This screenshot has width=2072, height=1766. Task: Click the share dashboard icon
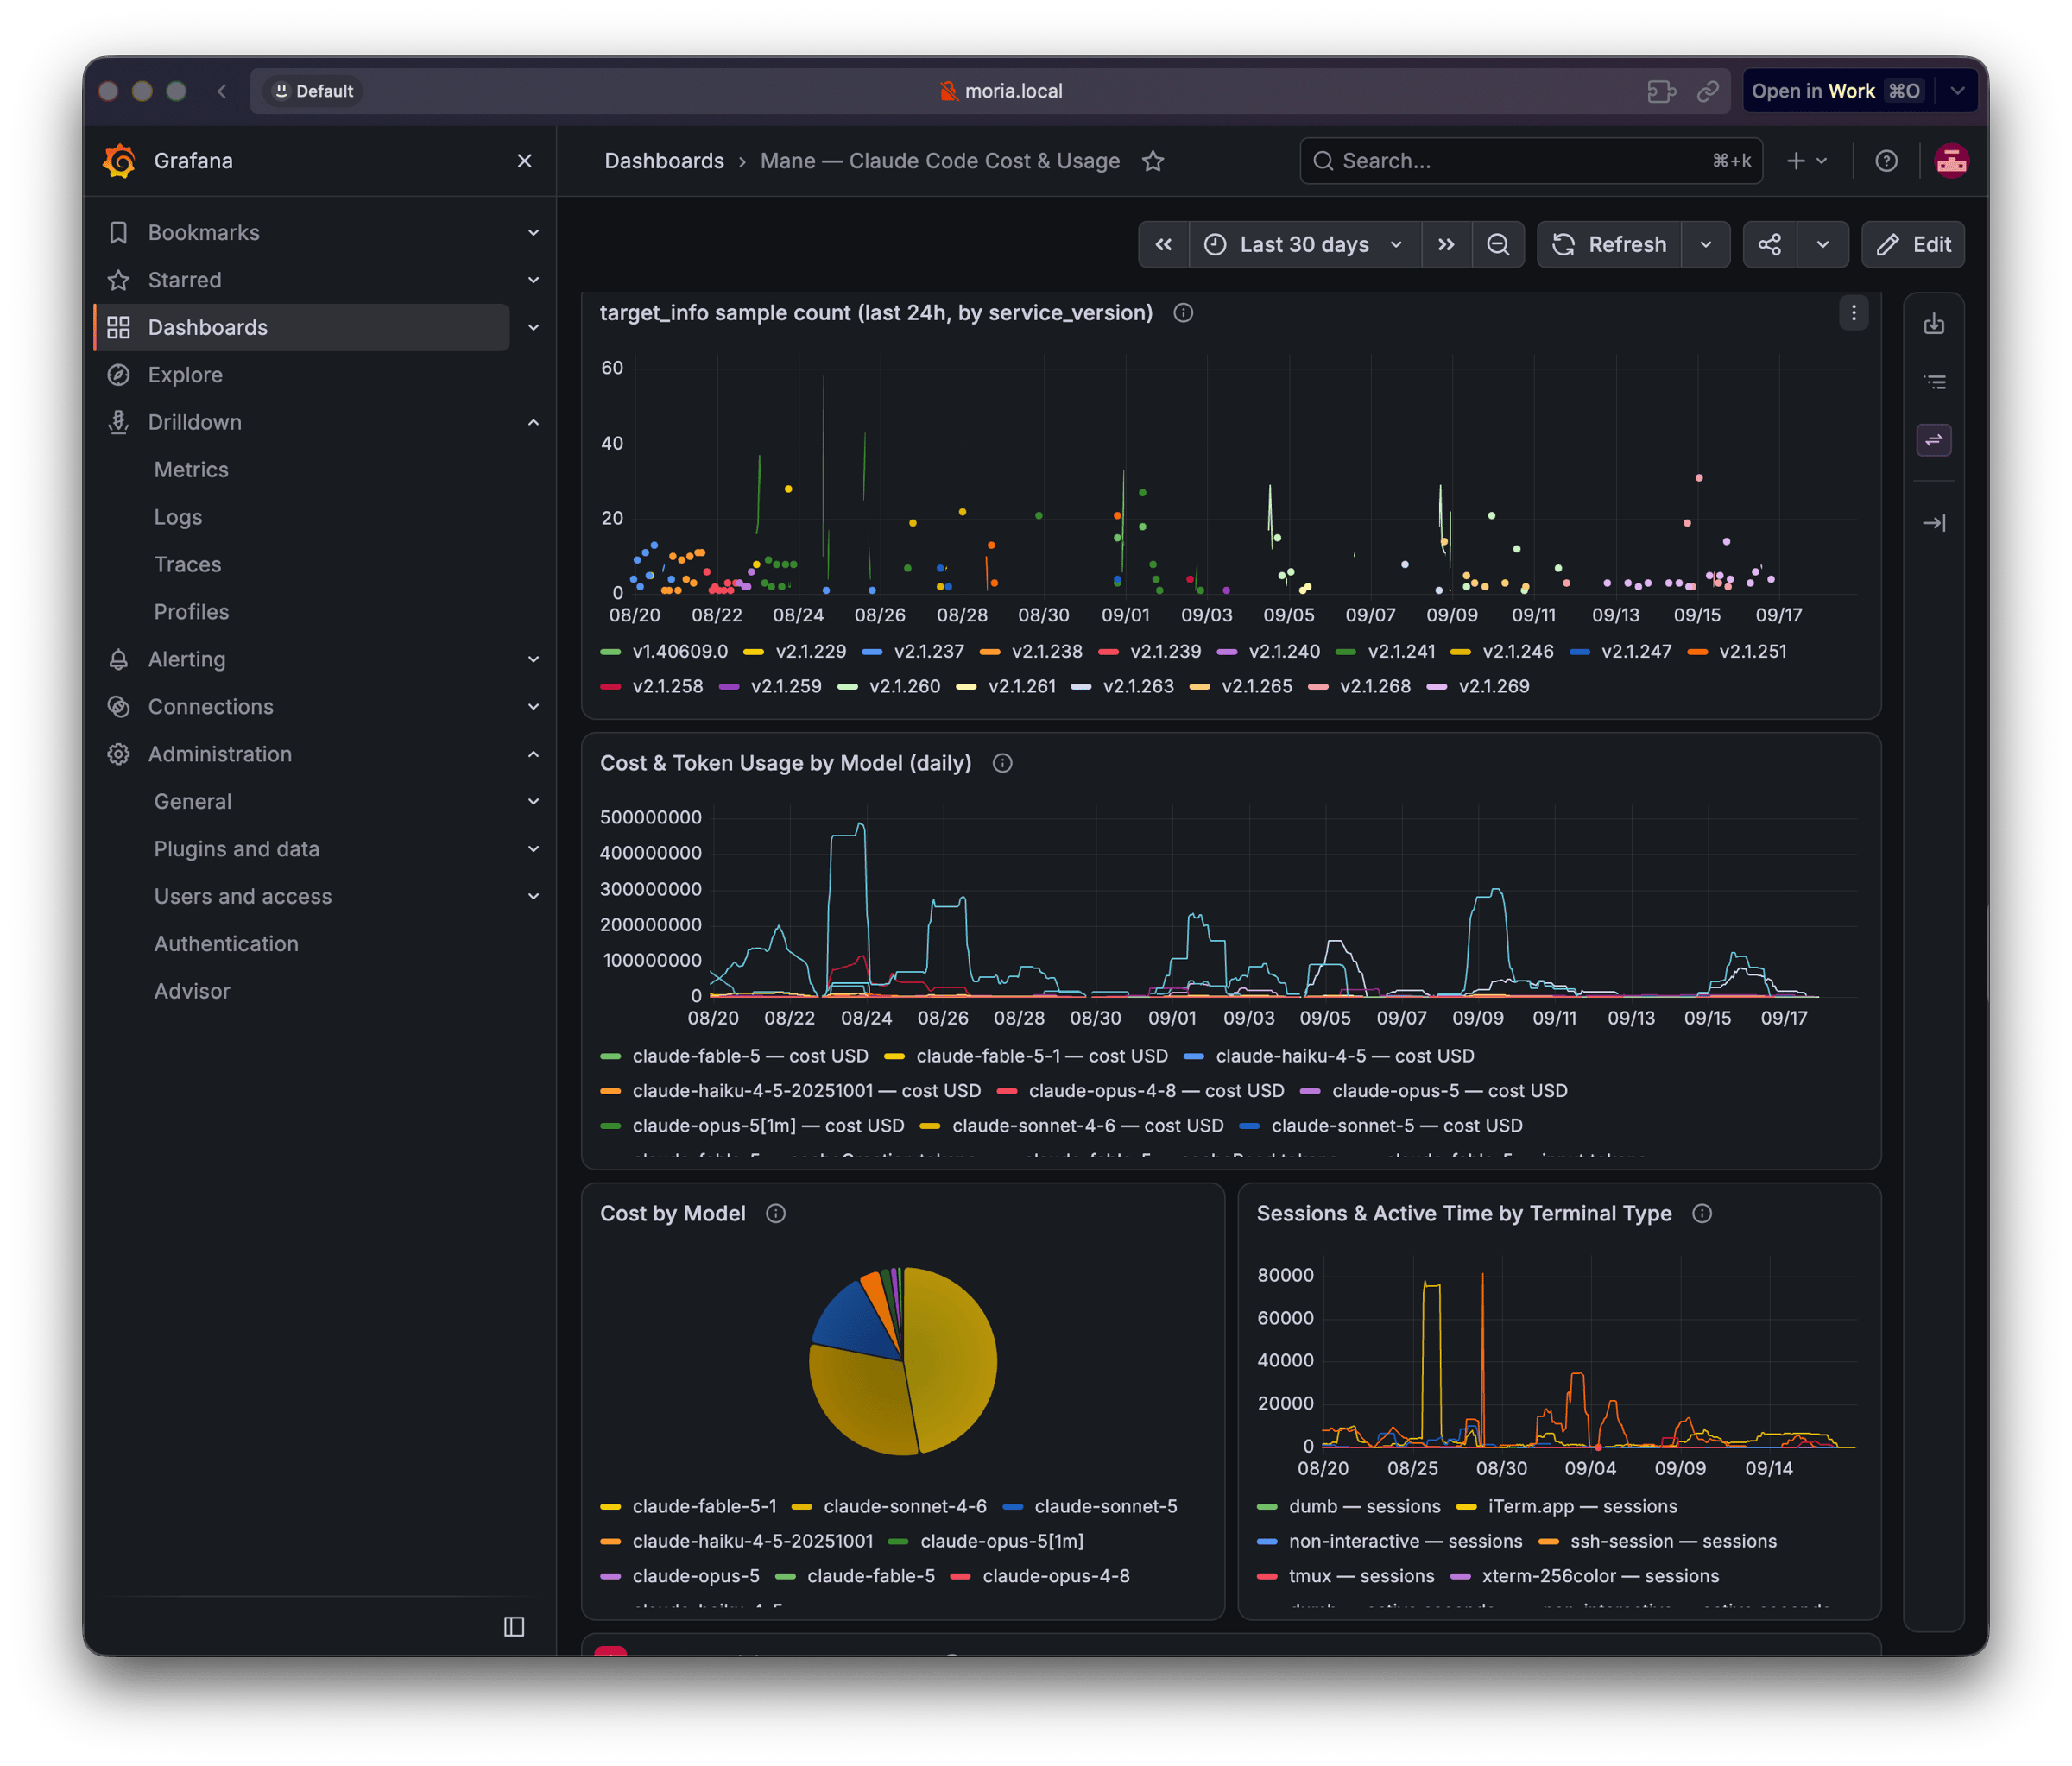(1769, 245)
